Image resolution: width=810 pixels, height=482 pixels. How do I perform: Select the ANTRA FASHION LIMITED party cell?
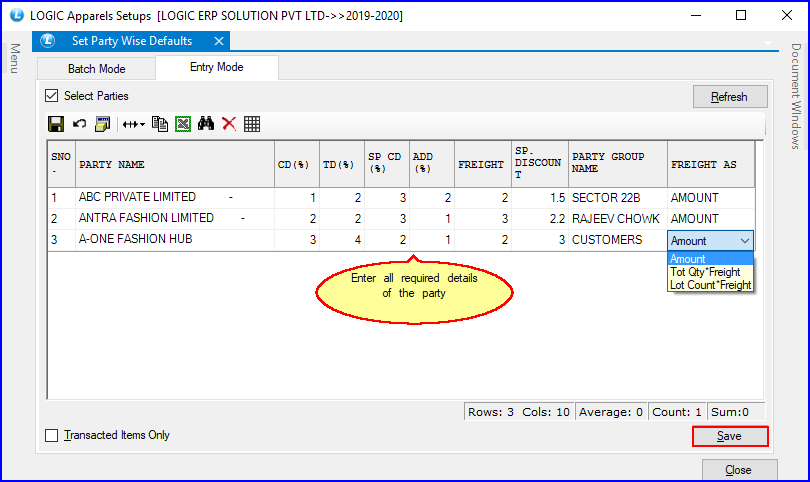[175, 219]
